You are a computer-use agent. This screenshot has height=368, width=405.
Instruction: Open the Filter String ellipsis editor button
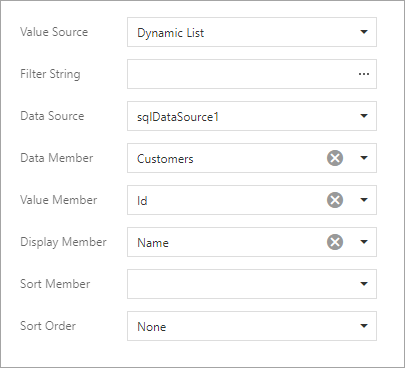(x=364, y=74)
